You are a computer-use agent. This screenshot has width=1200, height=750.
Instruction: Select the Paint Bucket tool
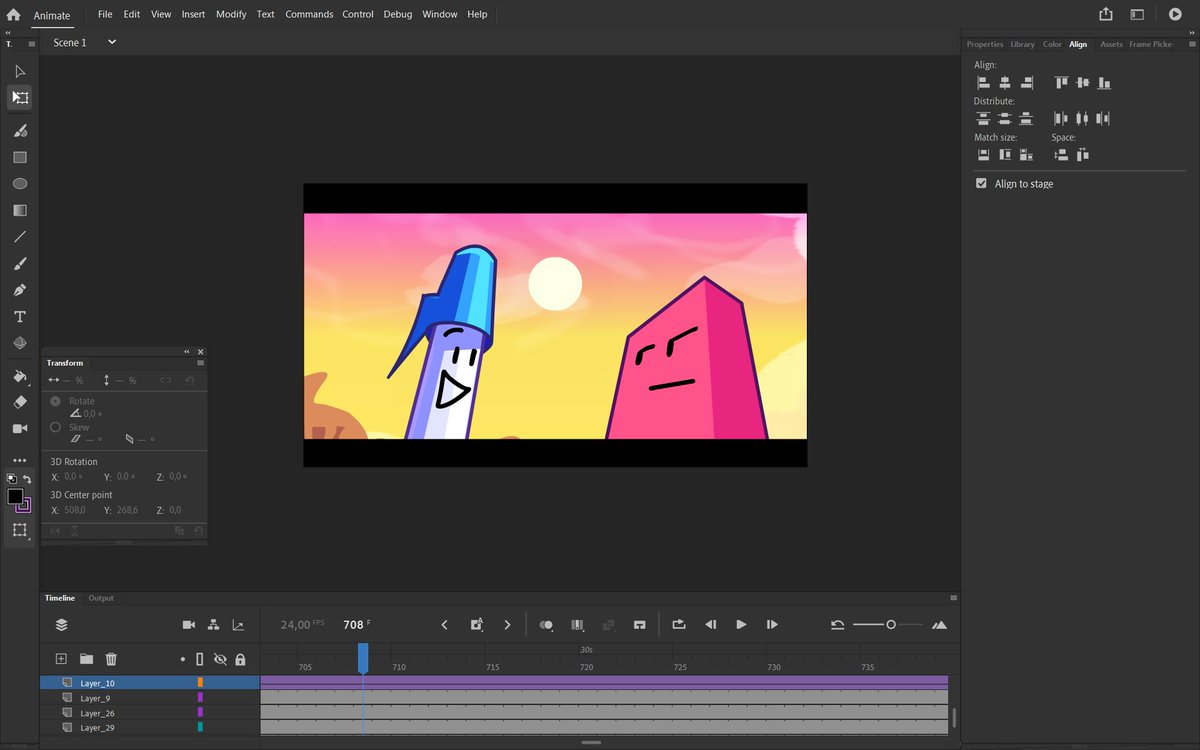pos(19,376)
